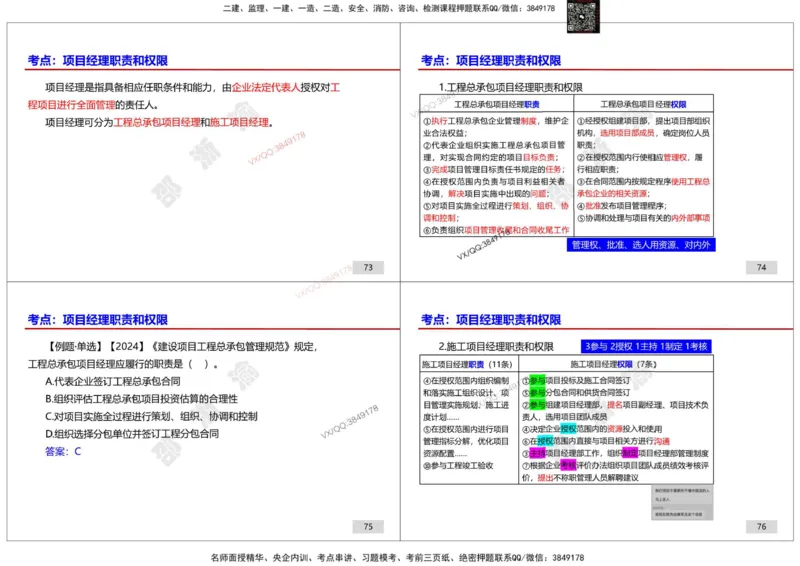This screenshot has height=566, width=800.
Task: Click page number 76 badge
Action: [761, 527]
